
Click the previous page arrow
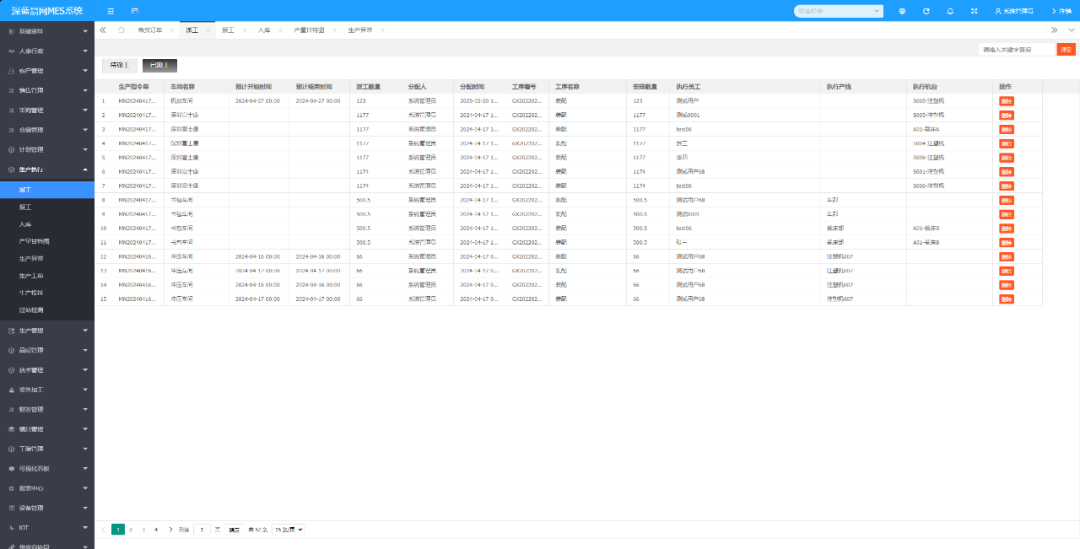point(103,530)
